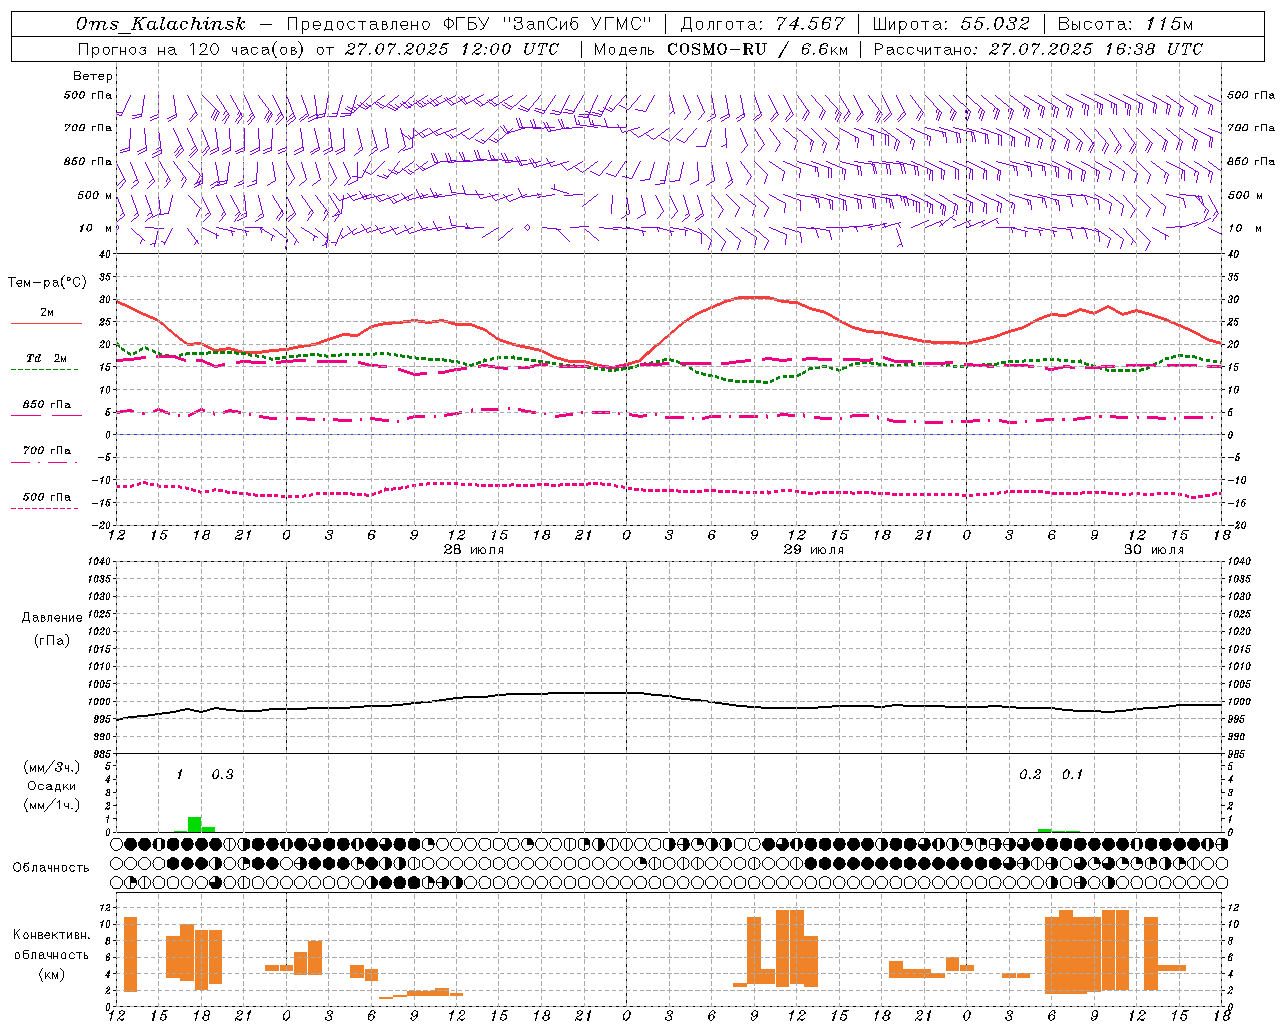Click the '0.3' precipitation amount value
This screenshot has width=1280, height=1024.
222,775
